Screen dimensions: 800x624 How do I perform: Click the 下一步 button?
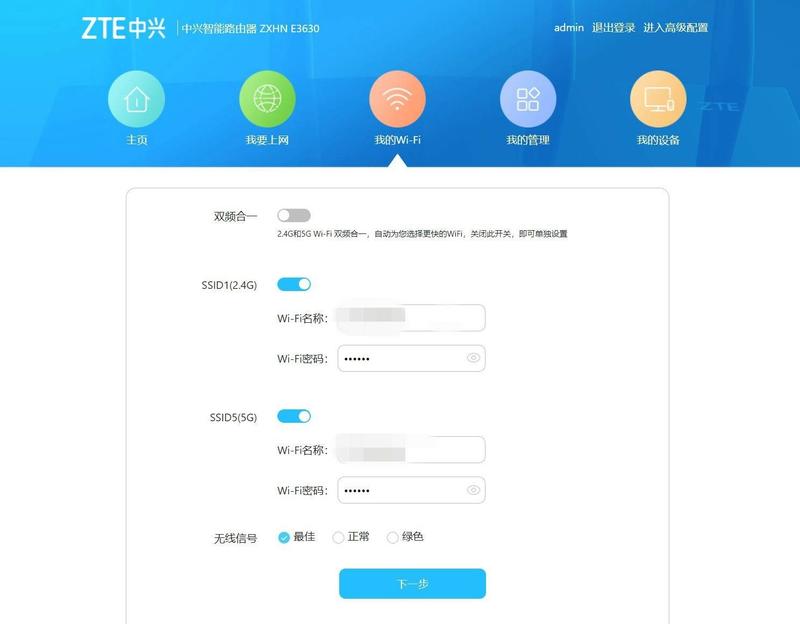(x=412, y=584)
